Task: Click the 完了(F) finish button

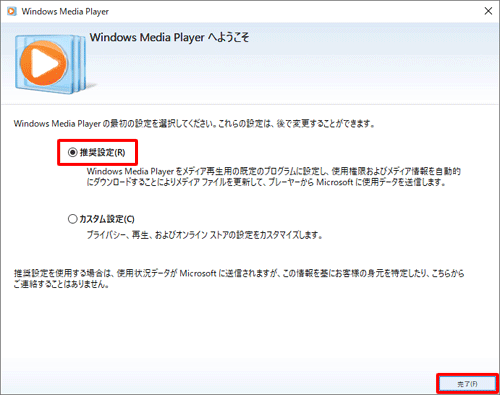Action: click(x=467, y=384)
